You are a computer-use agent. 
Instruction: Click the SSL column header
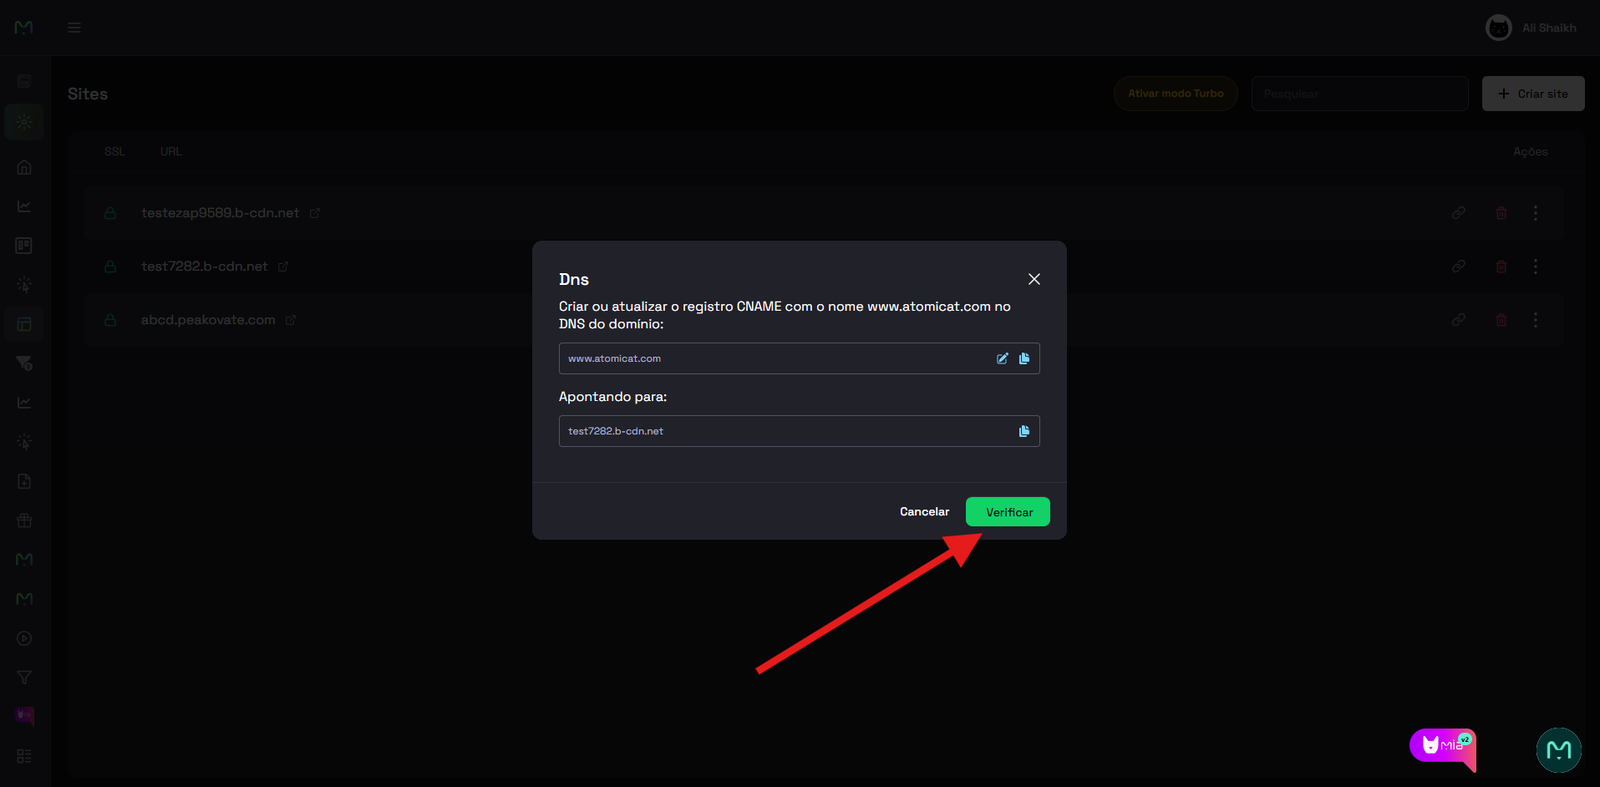114,152
